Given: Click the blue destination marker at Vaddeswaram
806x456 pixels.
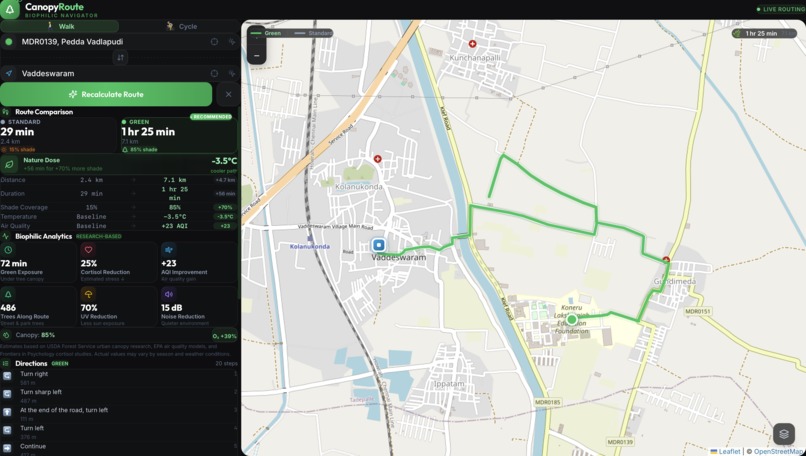Looking at the screenshot, I should [379, 245].
